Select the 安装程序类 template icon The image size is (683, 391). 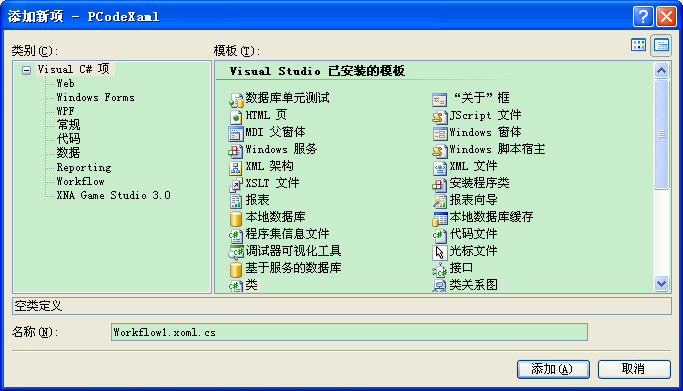tap(440, 185)
